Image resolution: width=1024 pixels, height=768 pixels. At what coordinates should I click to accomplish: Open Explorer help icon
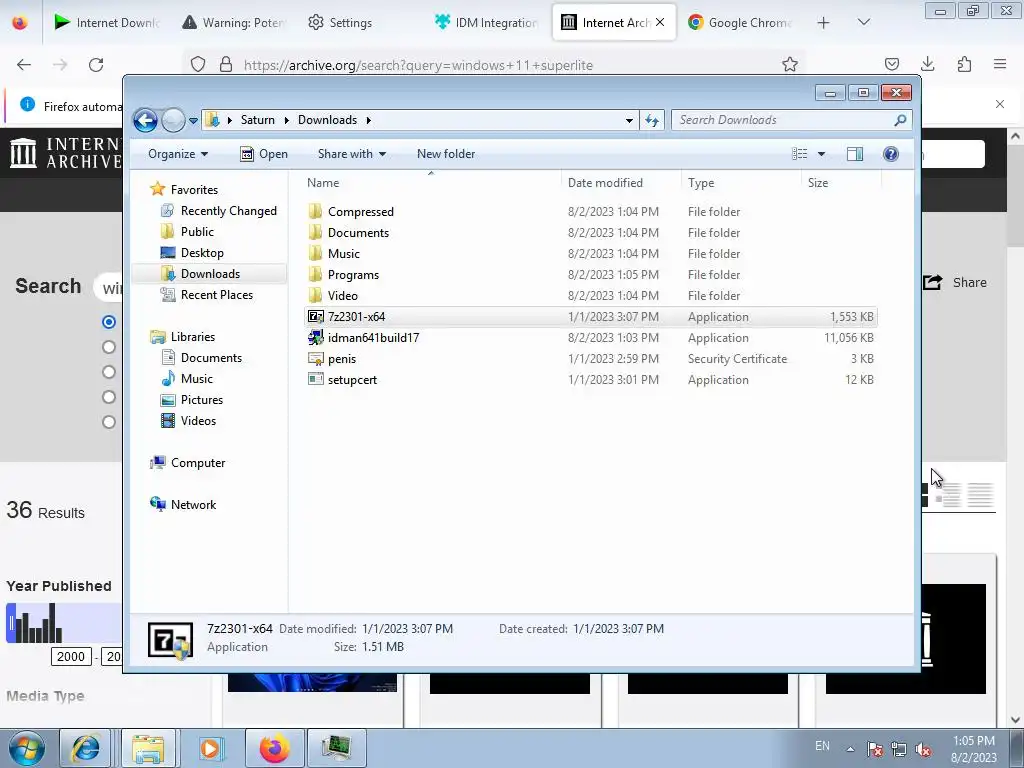pos(891,154)
